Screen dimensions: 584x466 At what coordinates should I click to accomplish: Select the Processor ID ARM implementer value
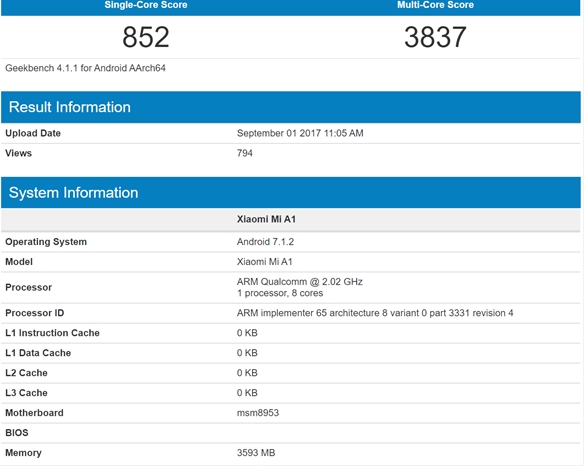tap(375, 313)
